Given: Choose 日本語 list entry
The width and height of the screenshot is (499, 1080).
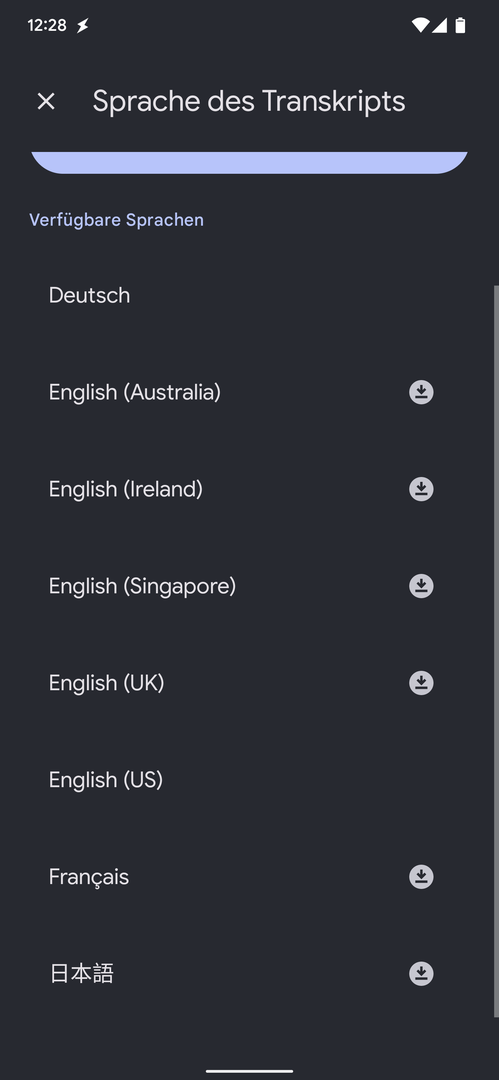Looking at the screenshot, I should click(x=250, y=974).
